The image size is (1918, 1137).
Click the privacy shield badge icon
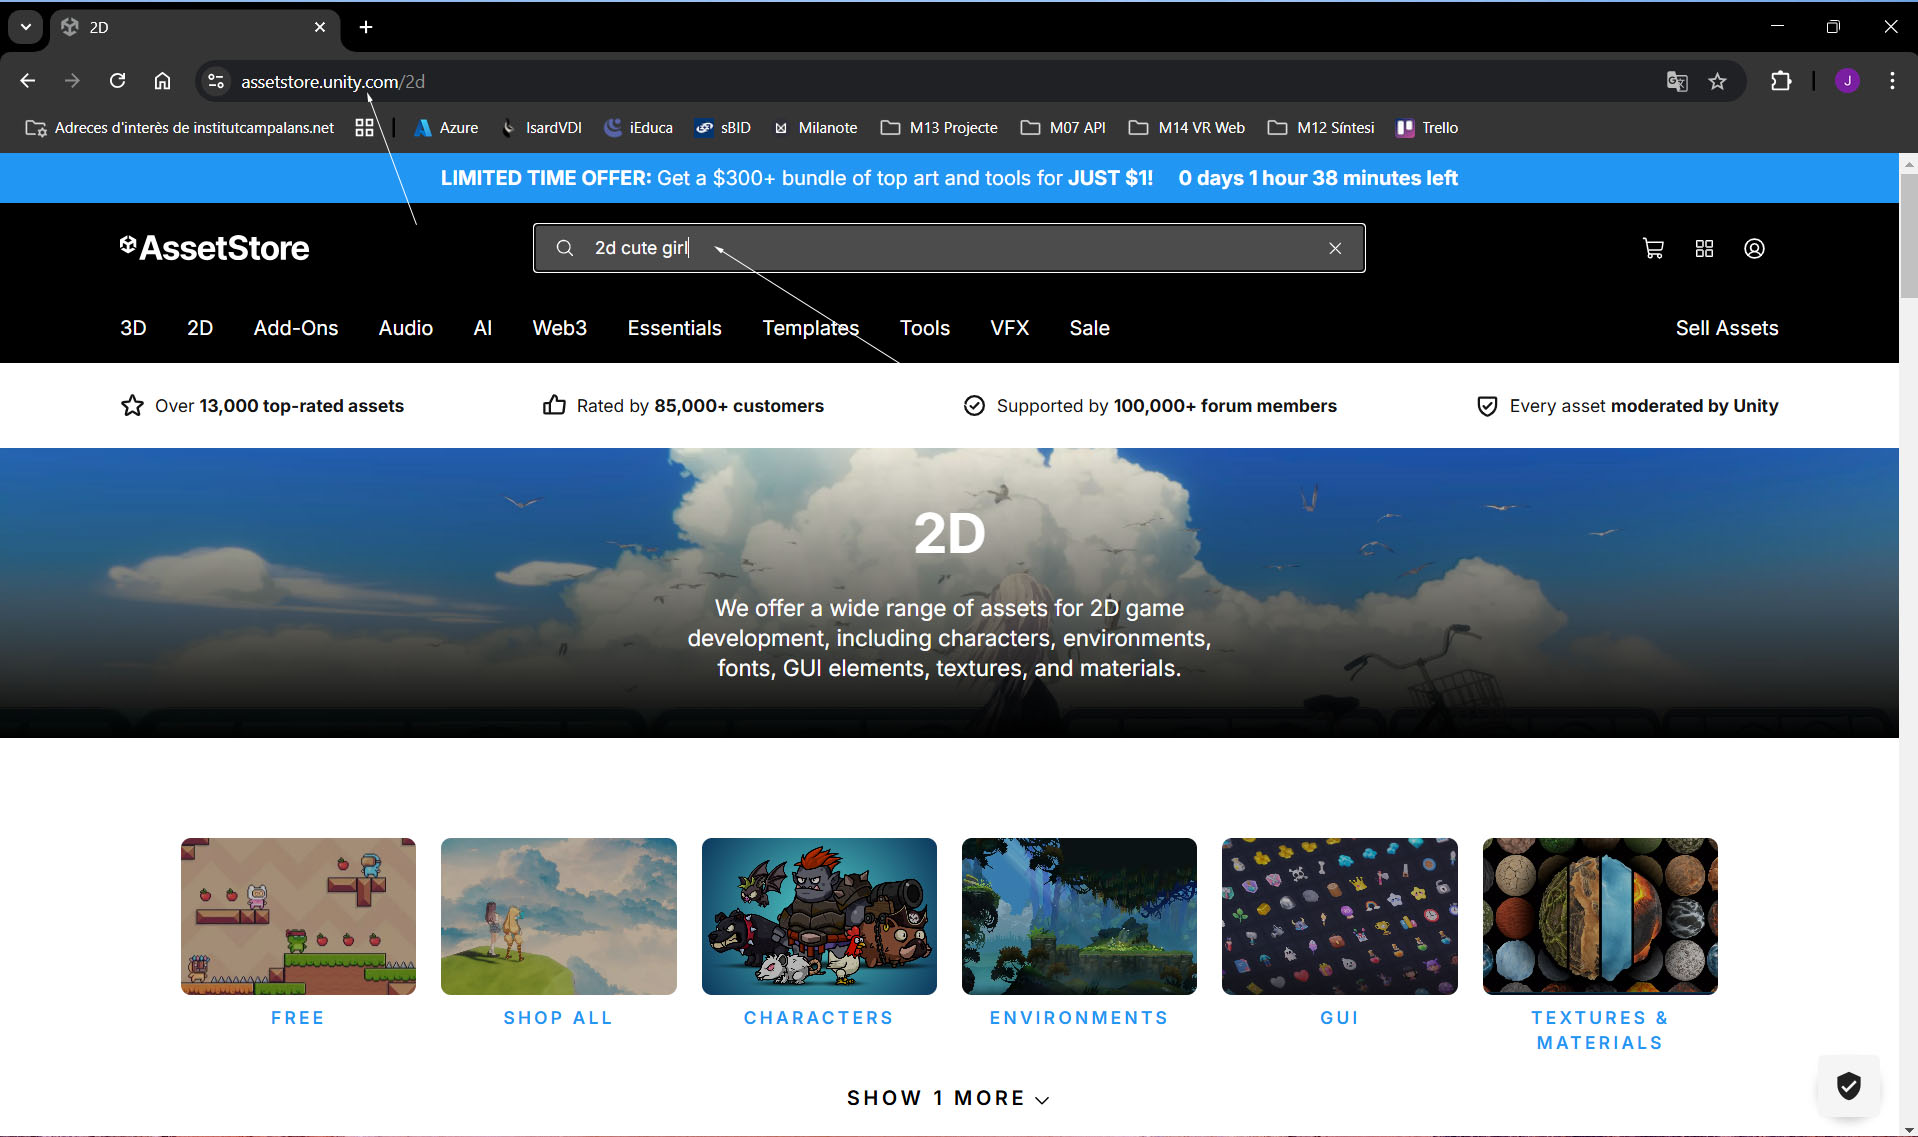(1848, 1085)
